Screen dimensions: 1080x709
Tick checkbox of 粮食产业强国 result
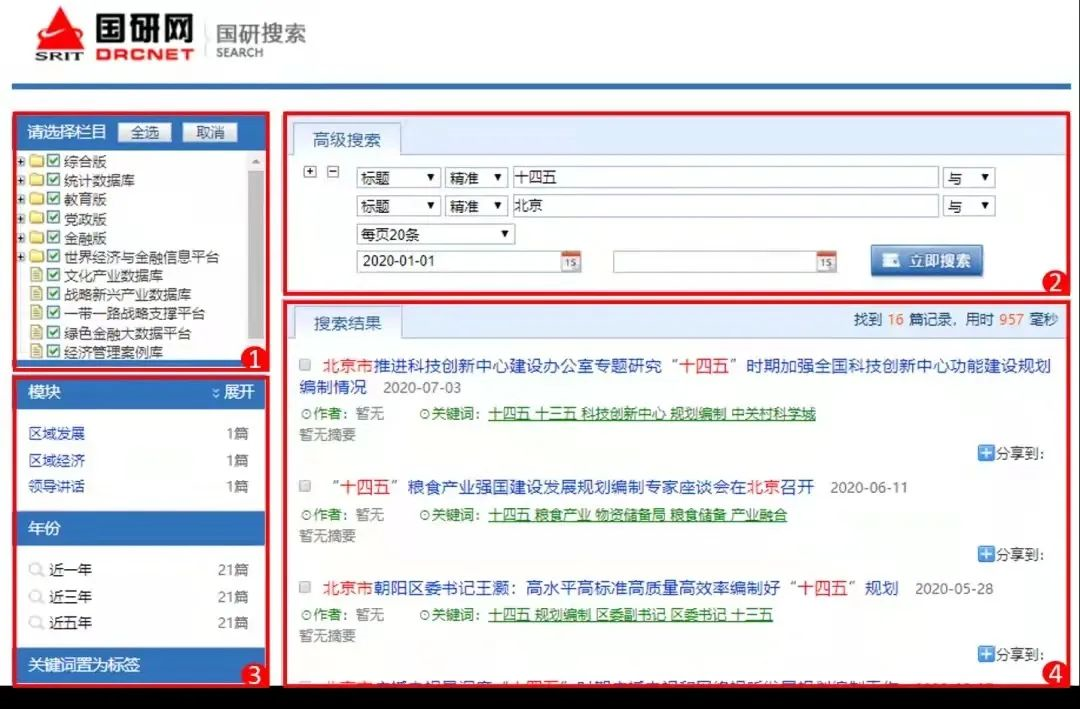pos(305,486)
